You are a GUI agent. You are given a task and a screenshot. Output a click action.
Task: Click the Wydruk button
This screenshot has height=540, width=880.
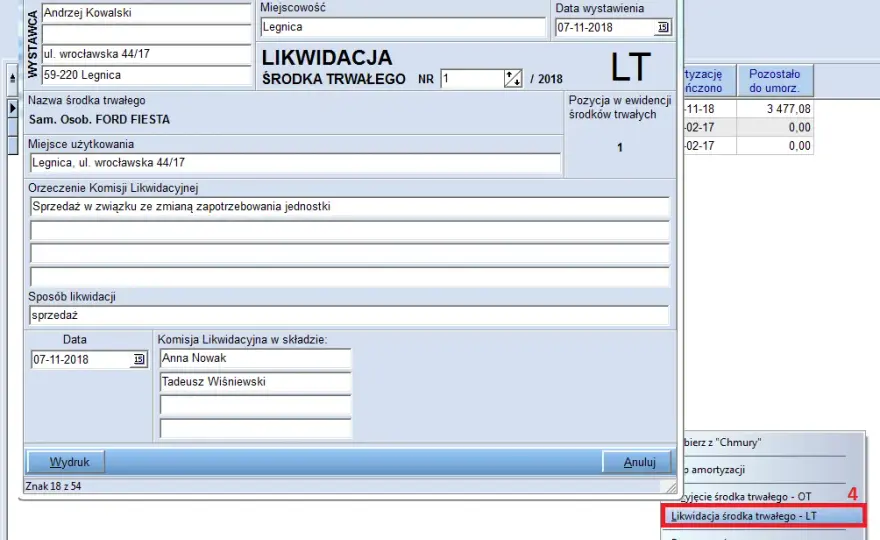[x=66, y=462]
